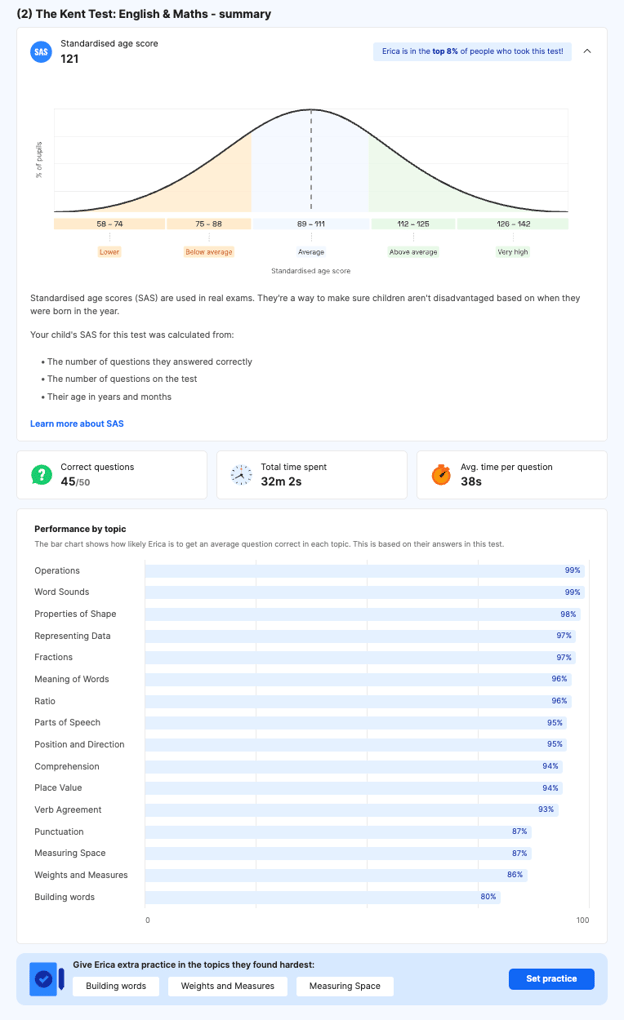
Task: Click the Operations 99% bar
Action: click(x=364, y=570)
